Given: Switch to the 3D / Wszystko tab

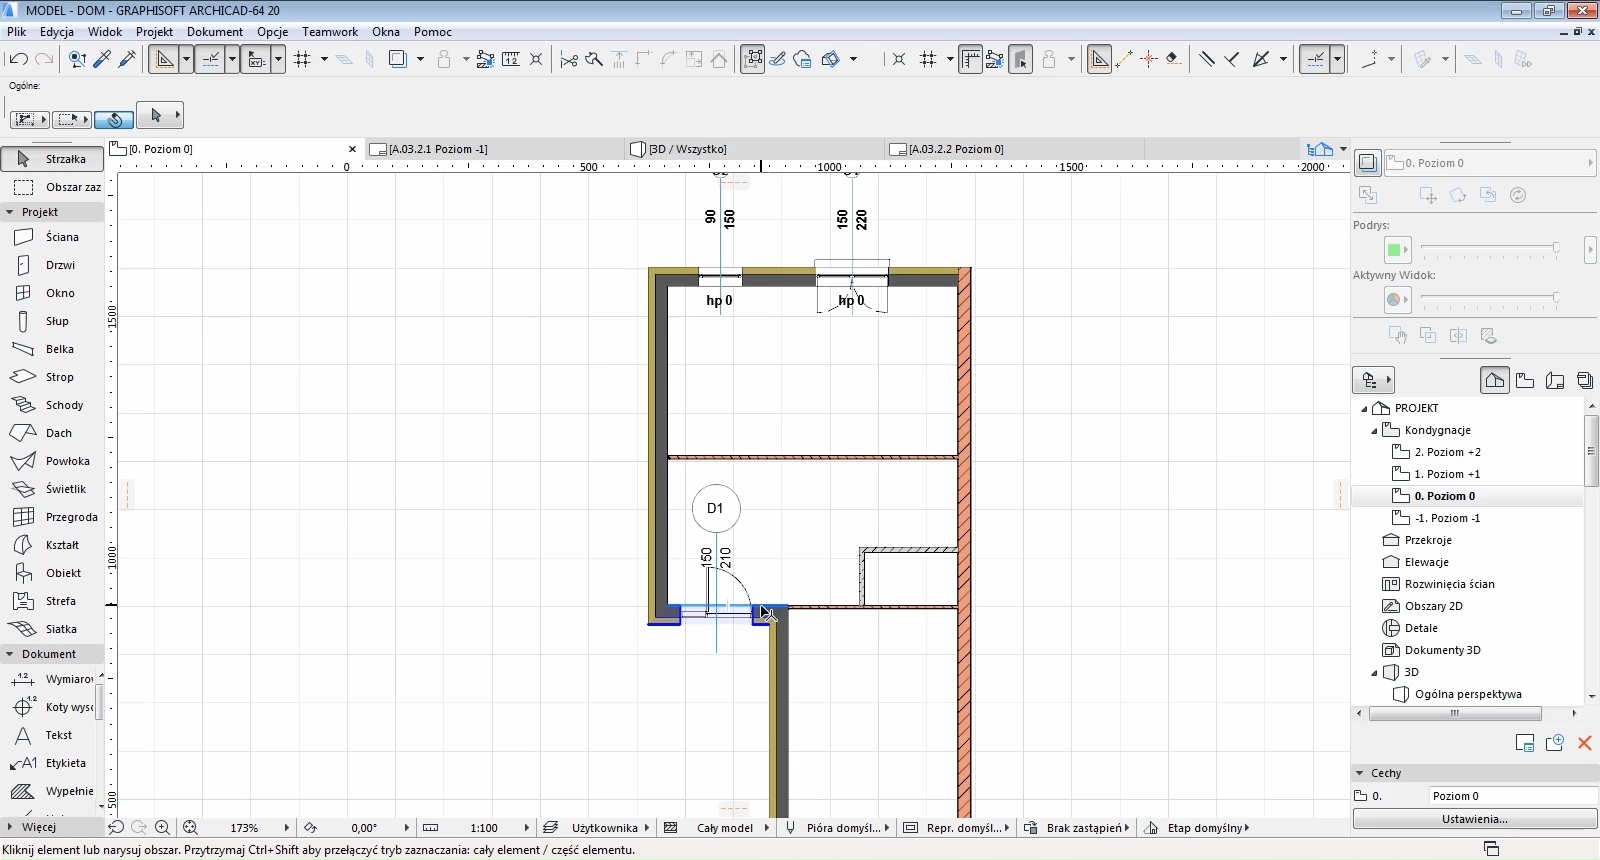Looking at the screenshot, I should [687, 149].
